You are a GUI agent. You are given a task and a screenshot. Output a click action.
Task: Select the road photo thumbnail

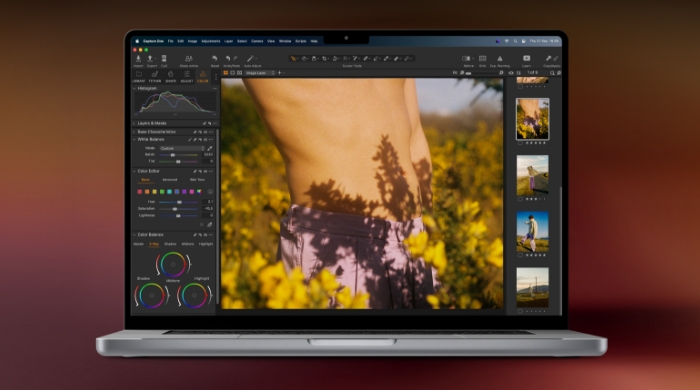tap(533, 175)
